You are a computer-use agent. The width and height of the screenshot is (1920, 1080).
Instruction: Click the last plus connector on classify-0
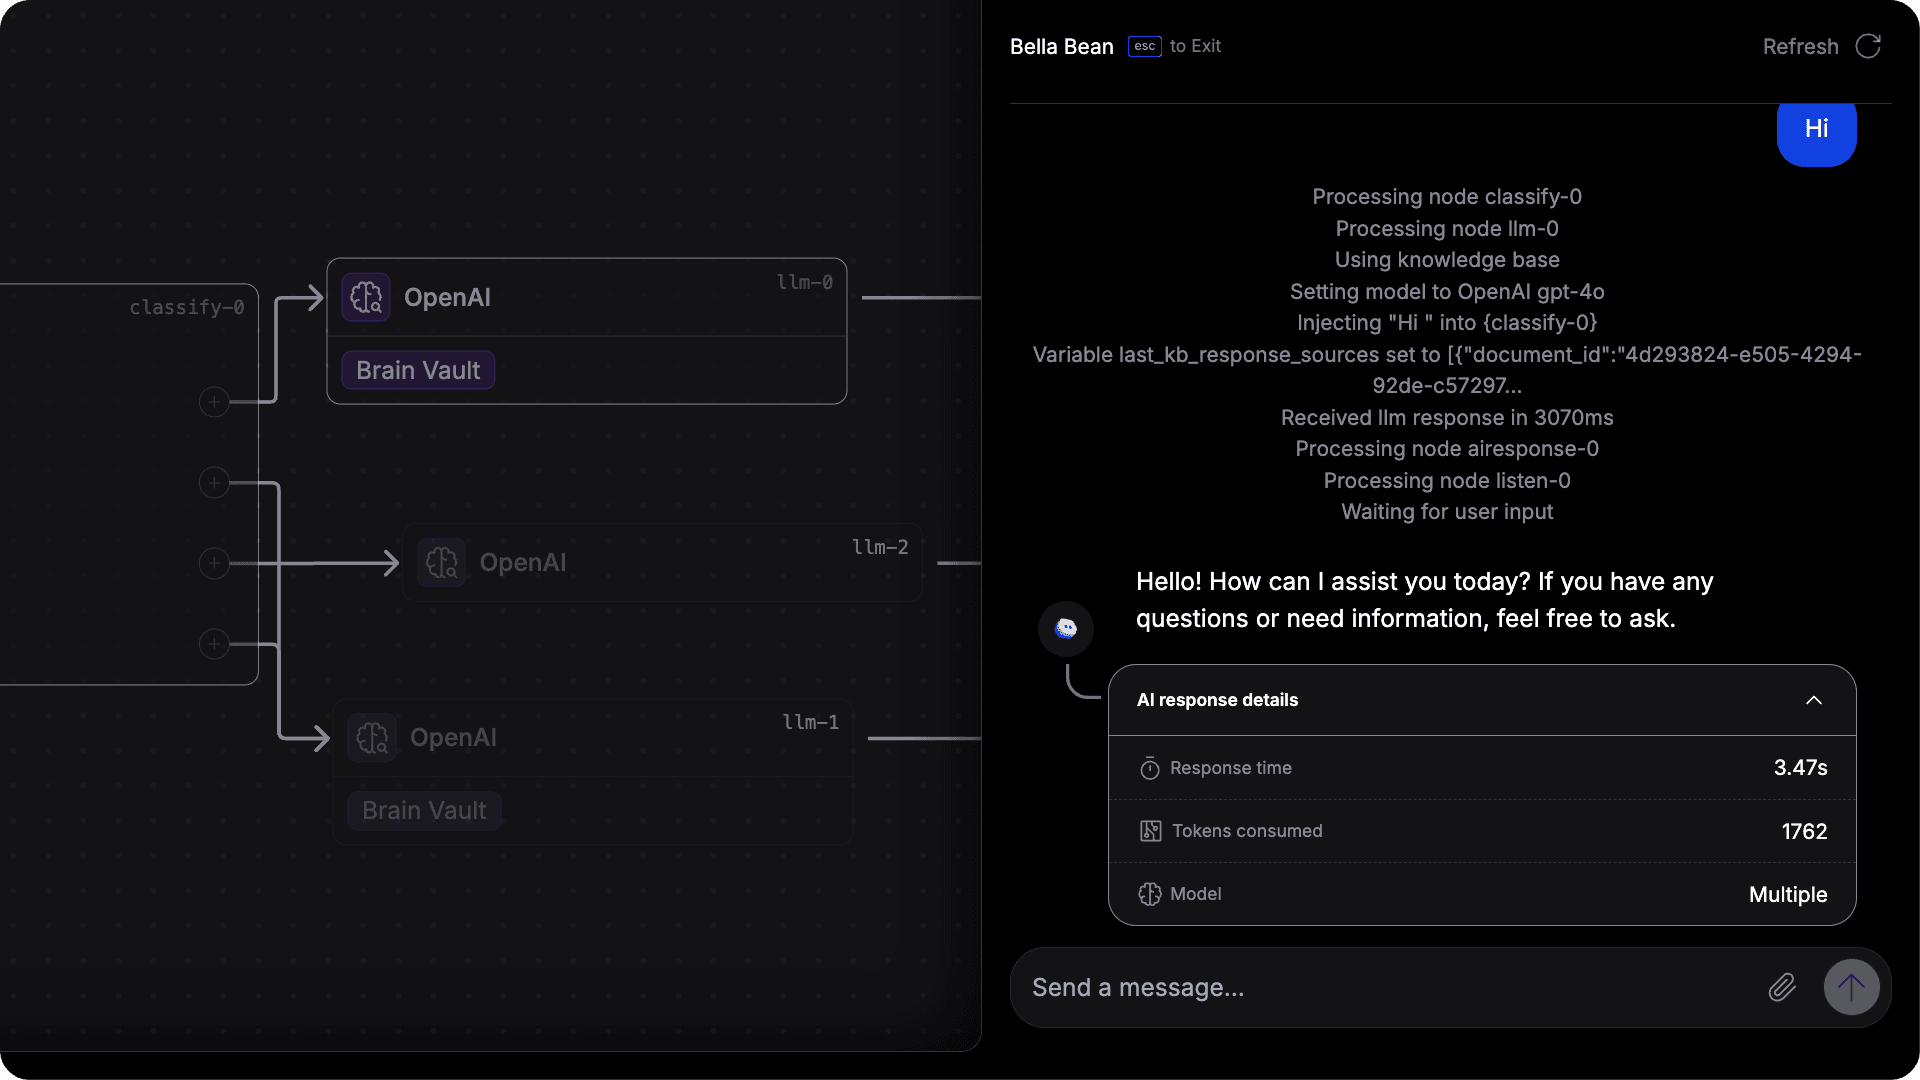(x=214, y=644)
